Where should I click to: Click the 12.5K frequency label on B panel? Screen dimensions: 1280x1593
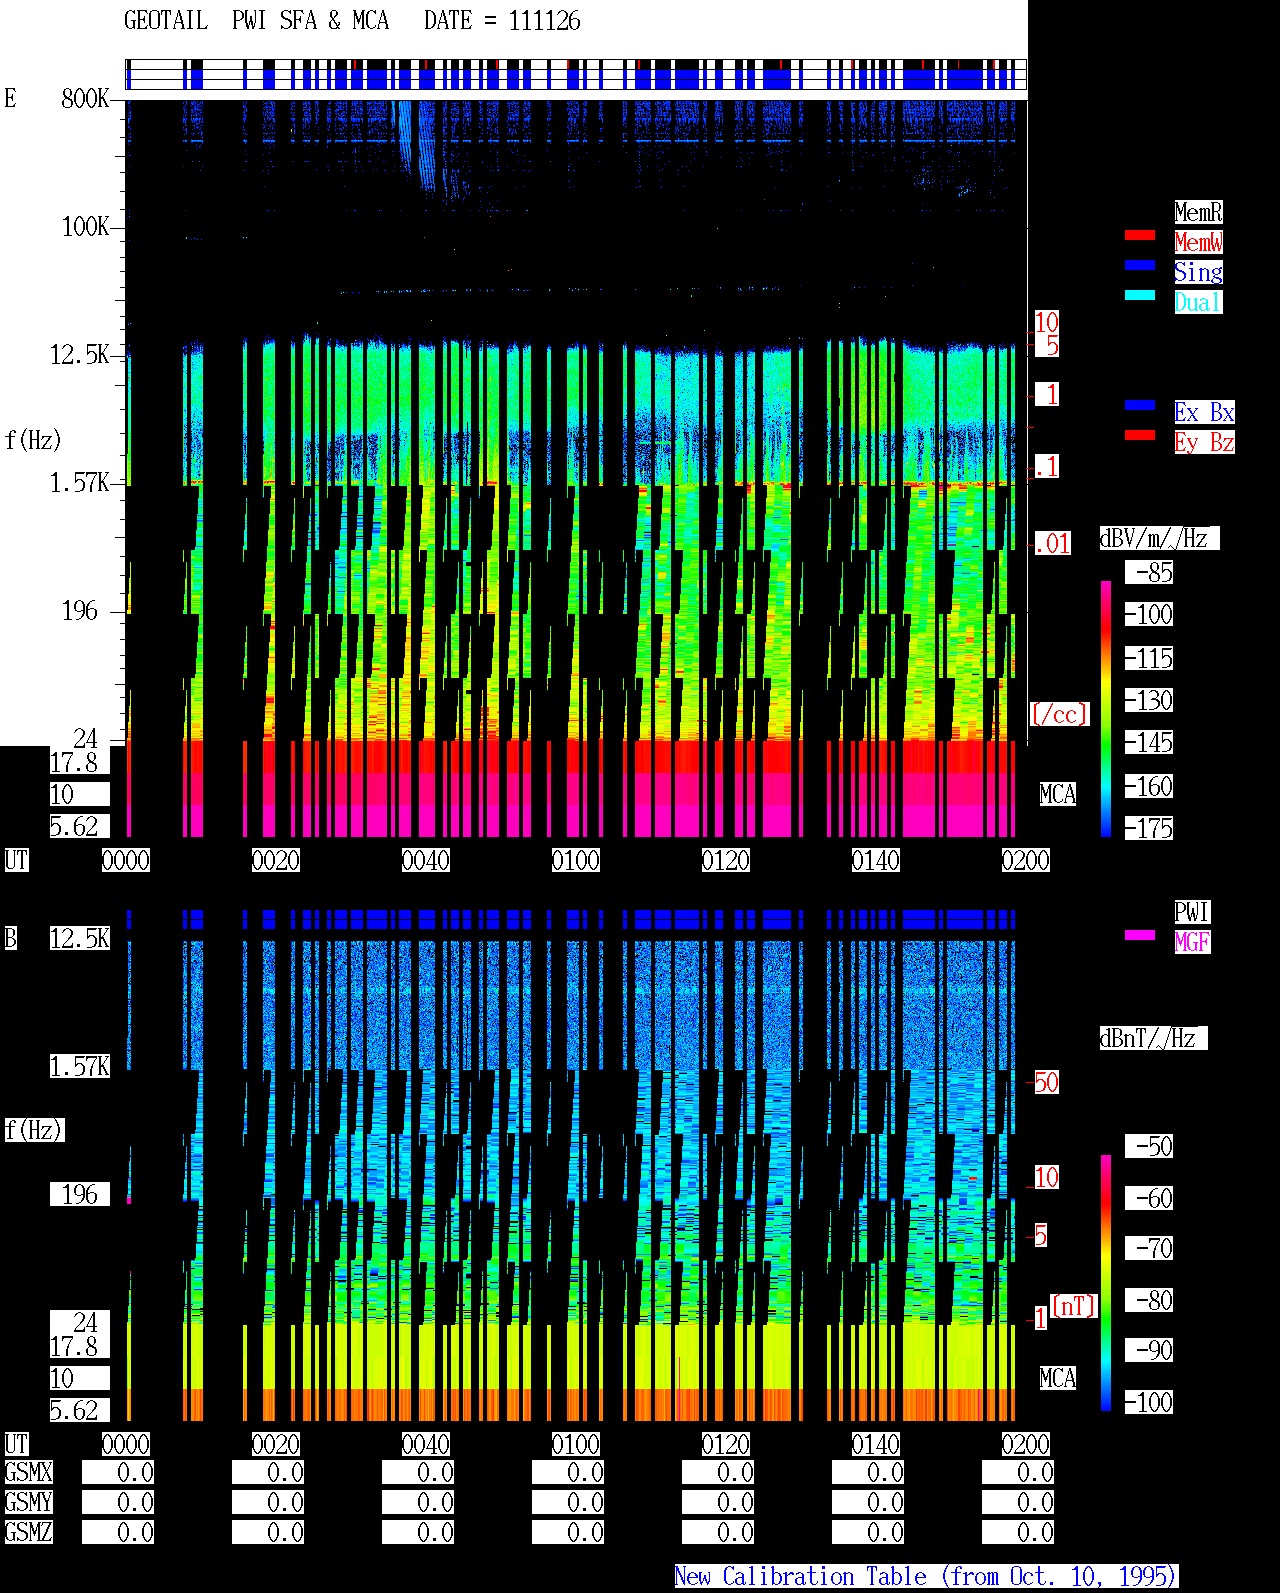pos(80,939)
